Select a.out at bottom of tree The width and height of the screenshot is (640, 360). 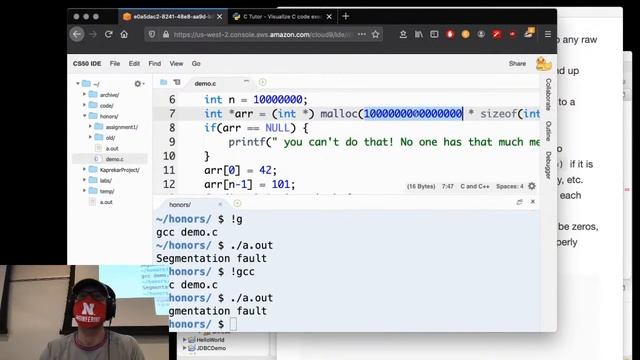106,202
